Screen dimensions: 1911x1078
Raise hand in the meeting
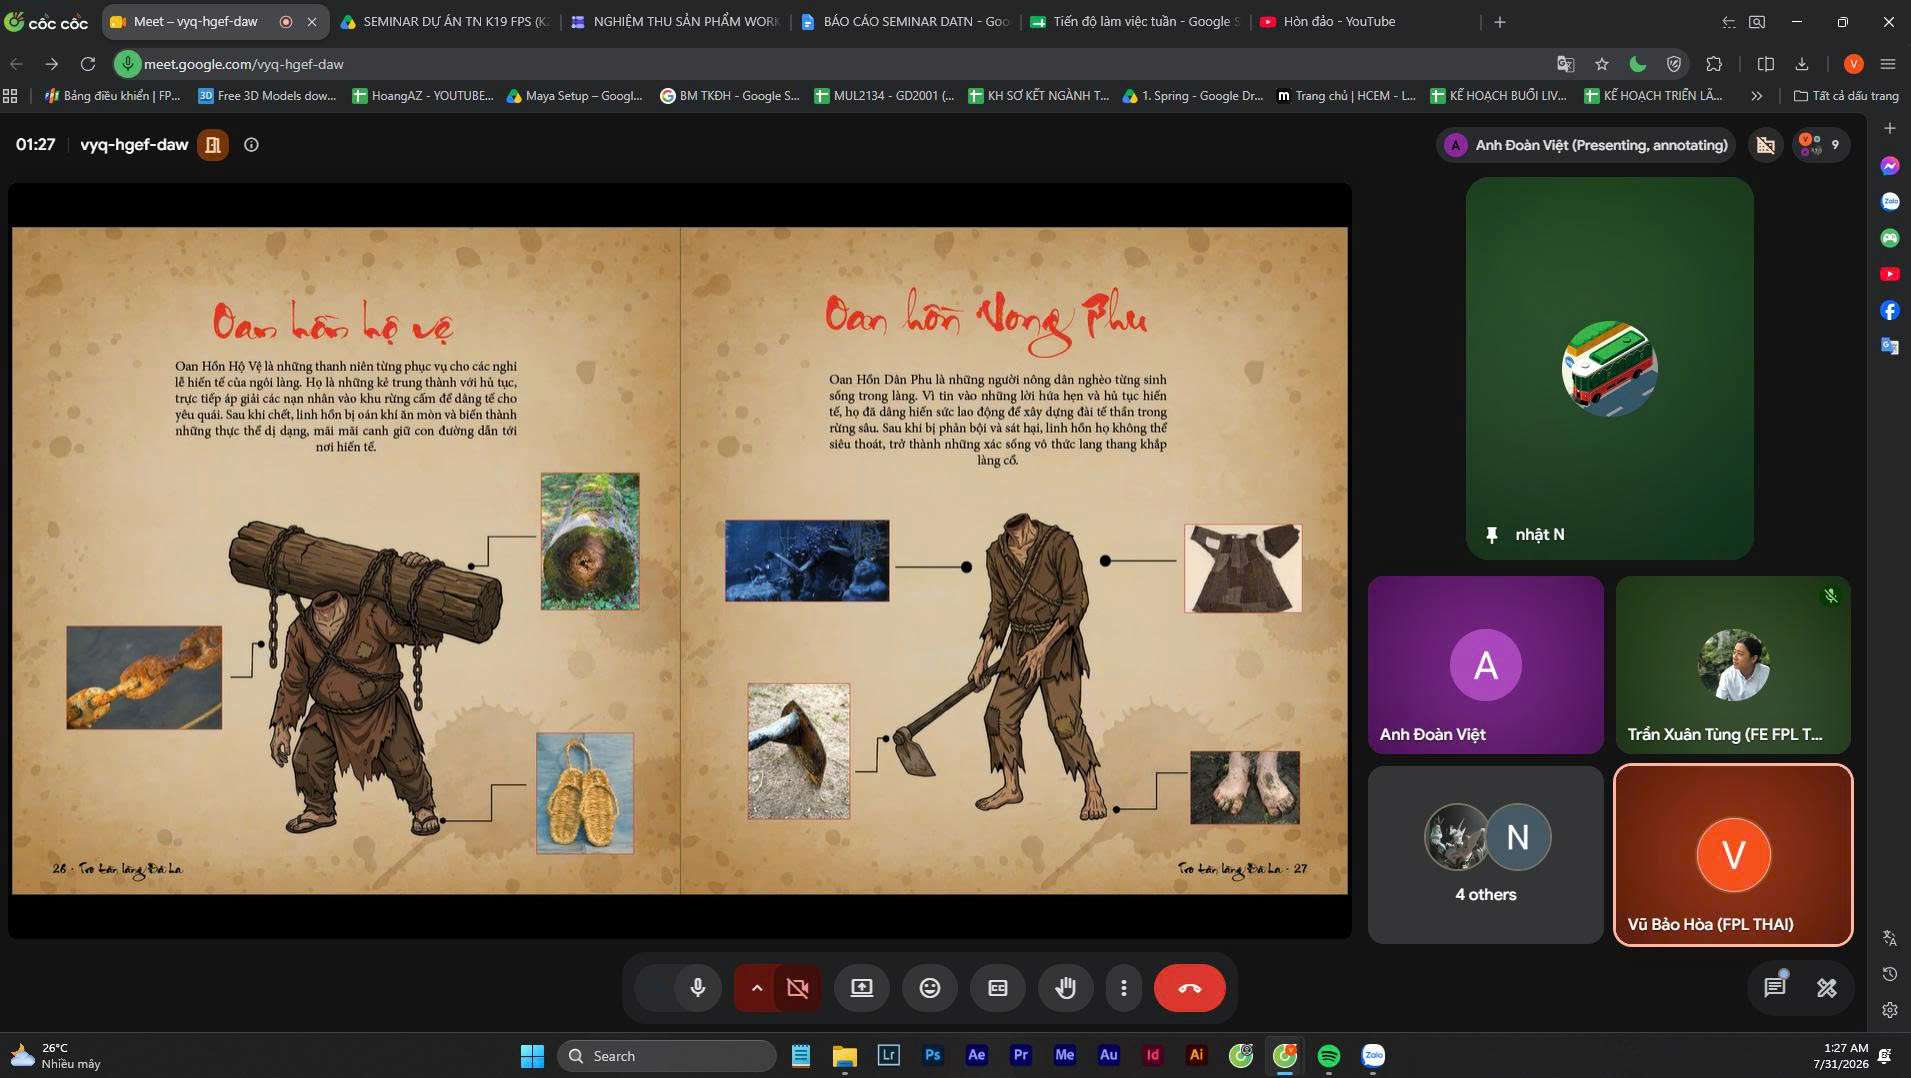[1065, 988]
